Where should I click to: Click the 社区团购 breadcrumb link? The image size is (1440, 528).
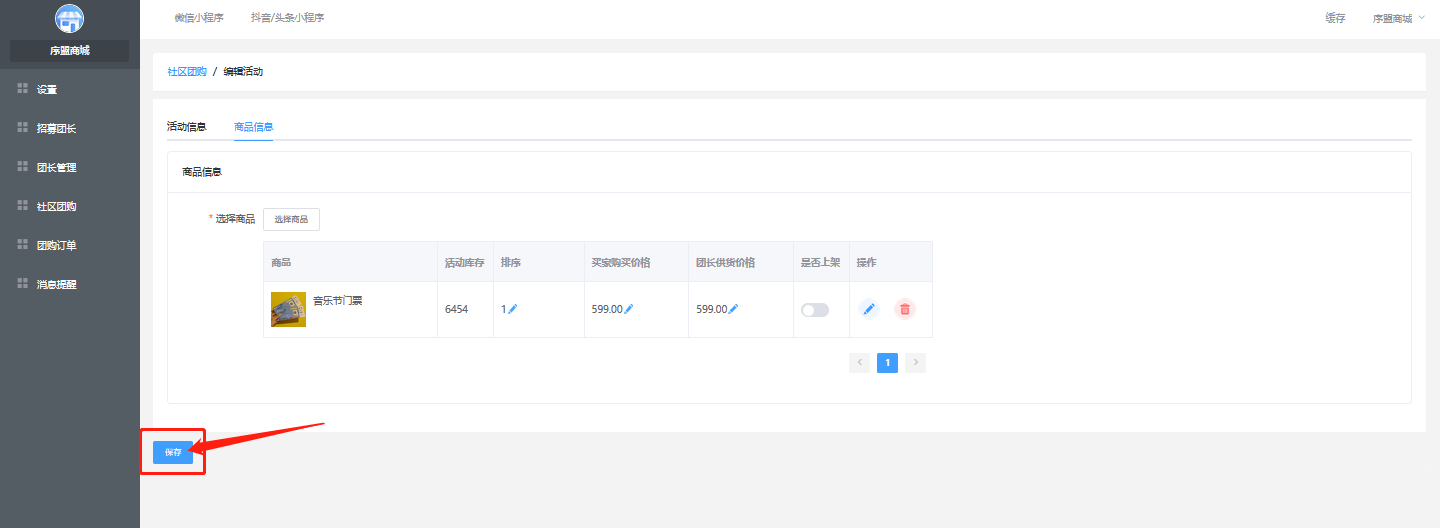187,72
